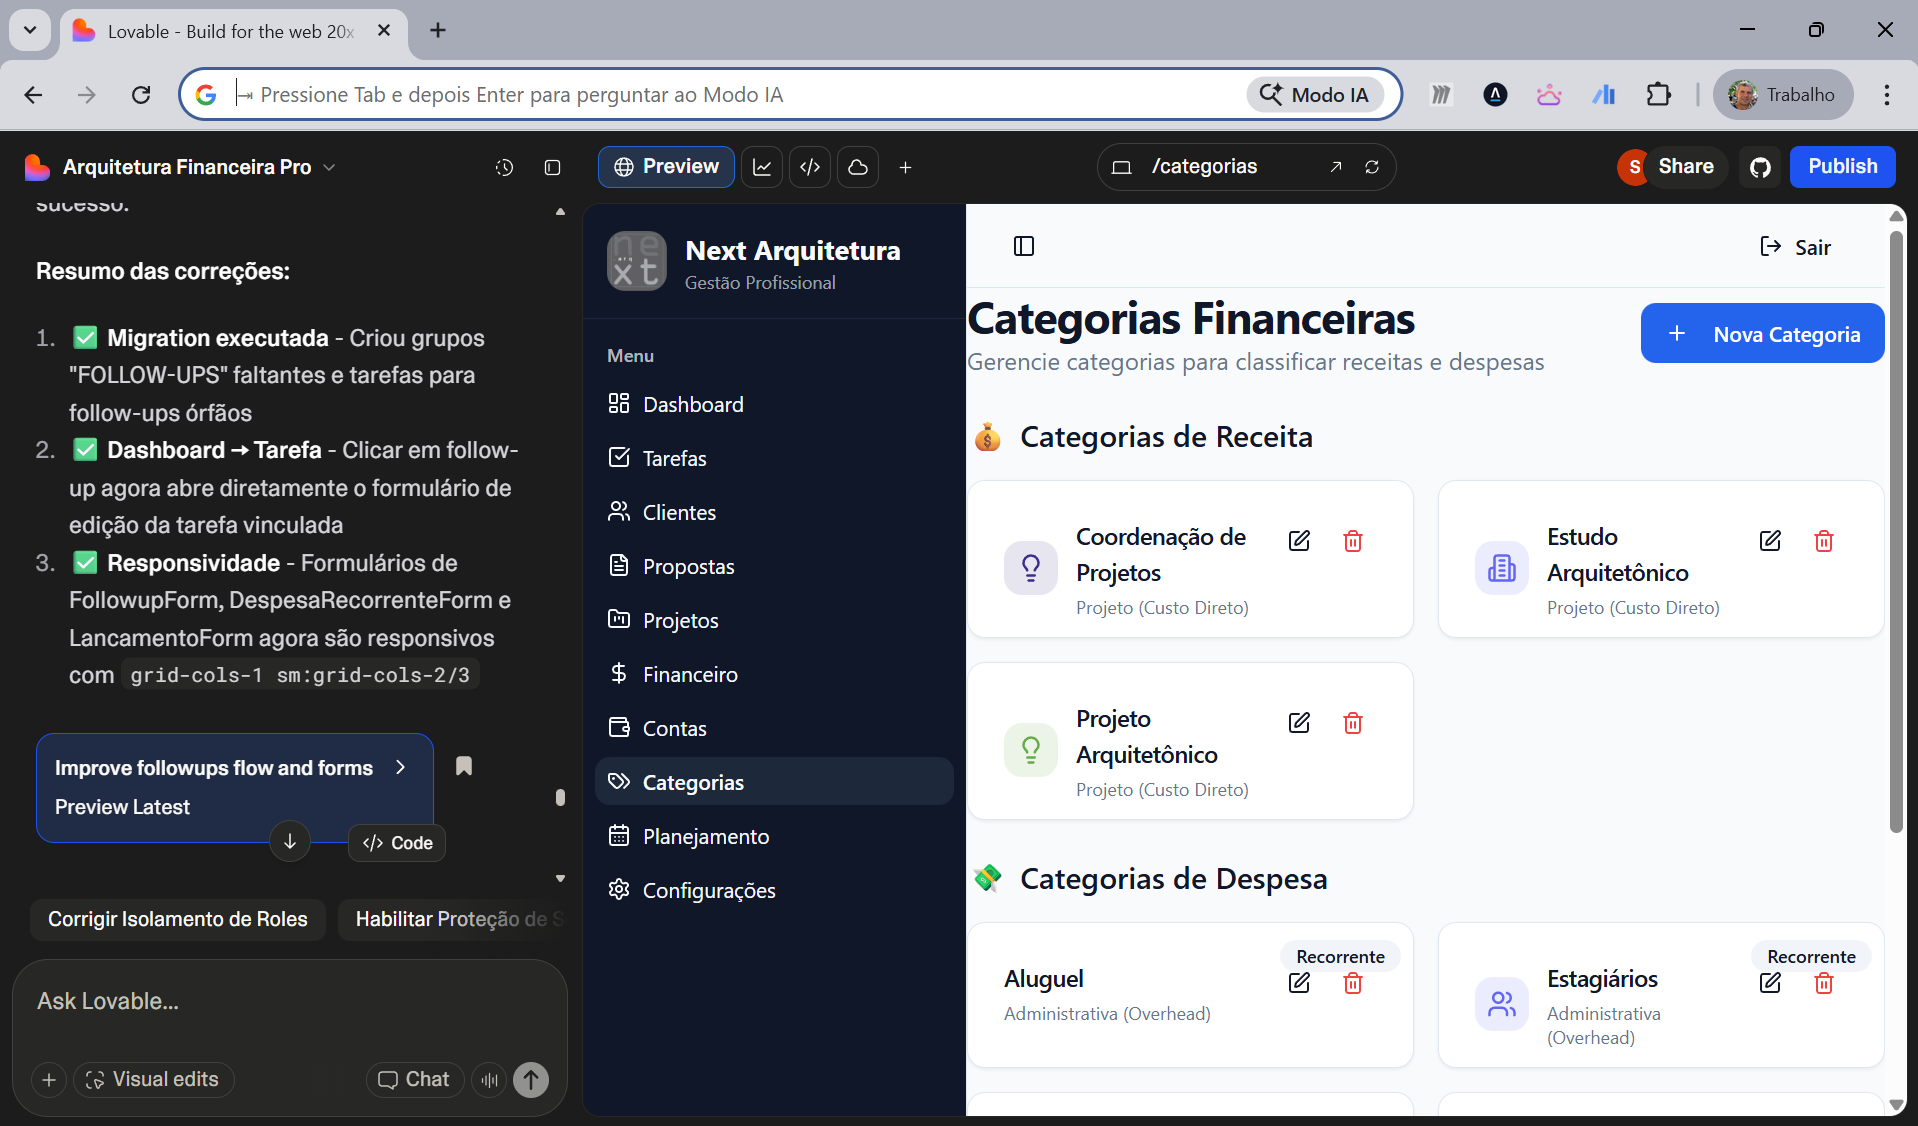Image resolution: width=1918 pixels, height=1126 pixels.
Task: Click the Publish button
Action: (1843, 166)
